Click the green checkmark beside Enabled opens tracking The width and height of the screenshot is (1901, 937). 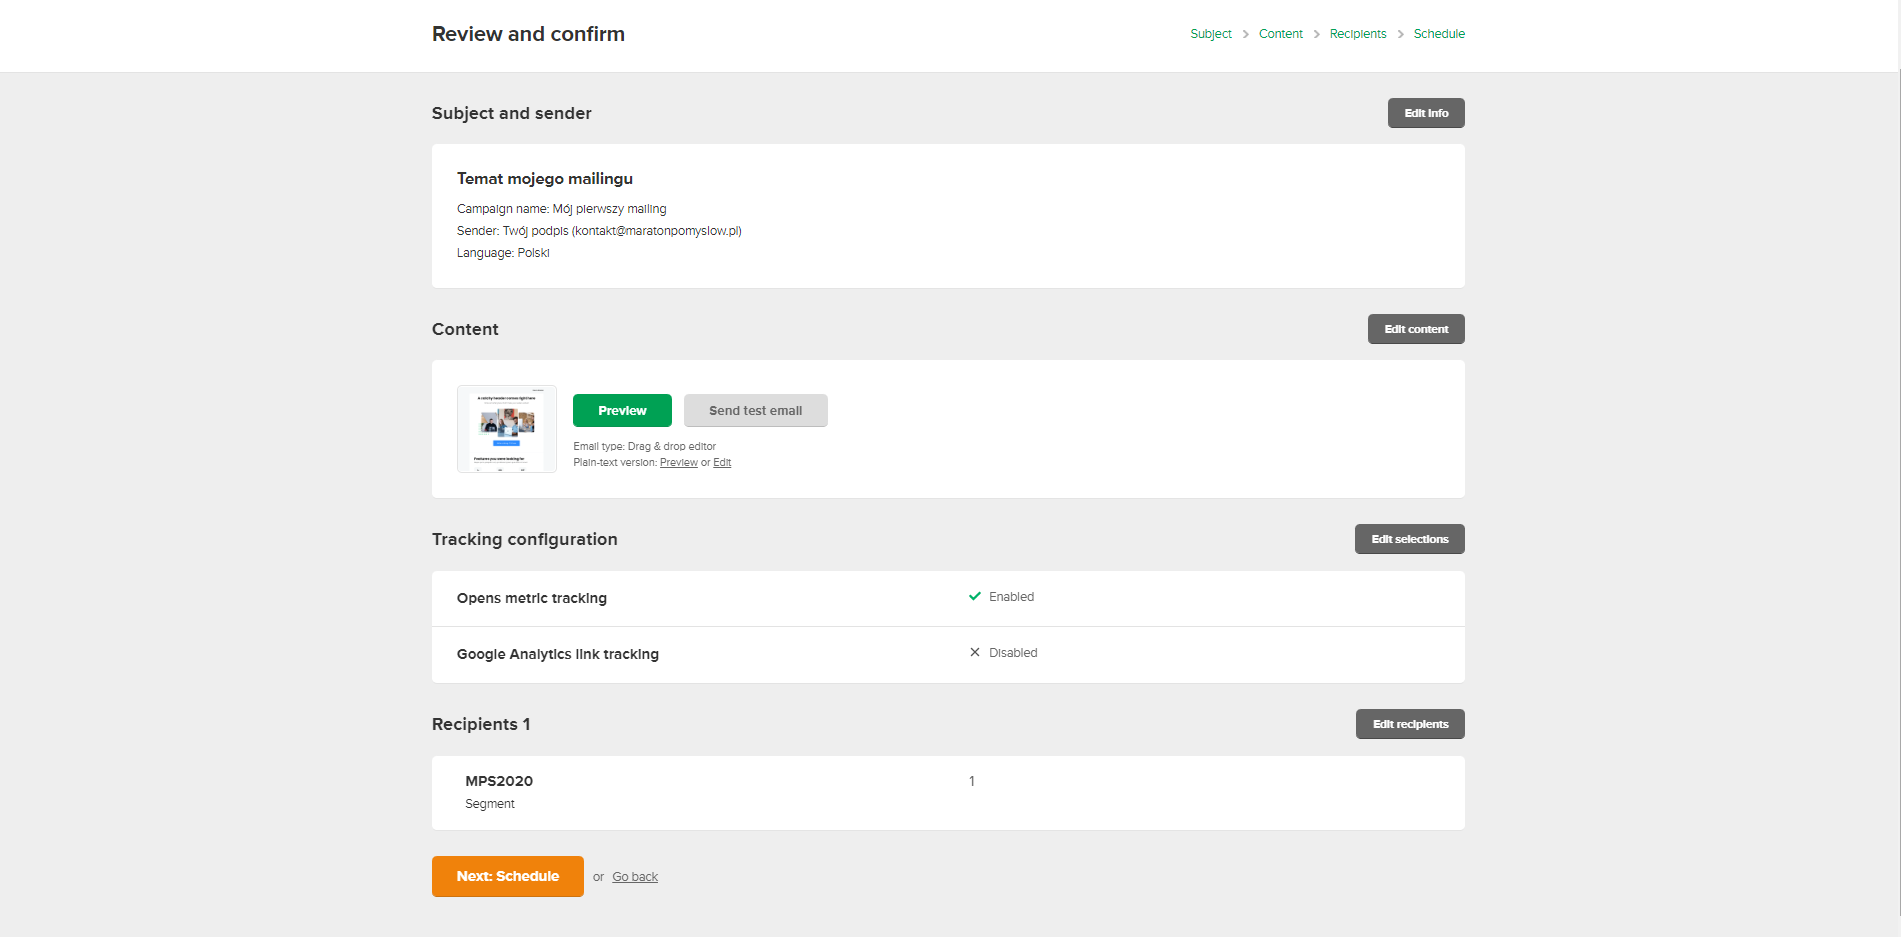pos(975,596)
